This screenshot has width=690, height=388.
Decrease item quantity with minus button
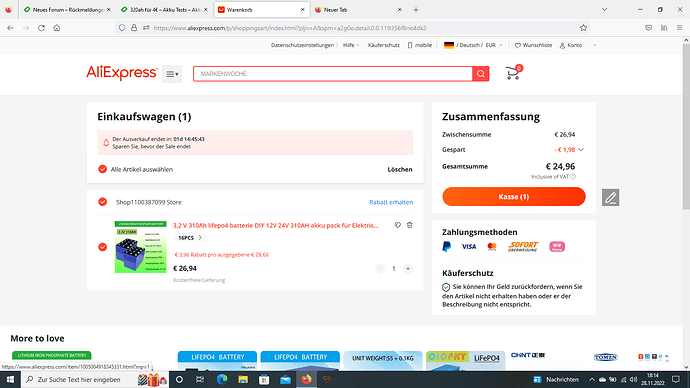380,268
